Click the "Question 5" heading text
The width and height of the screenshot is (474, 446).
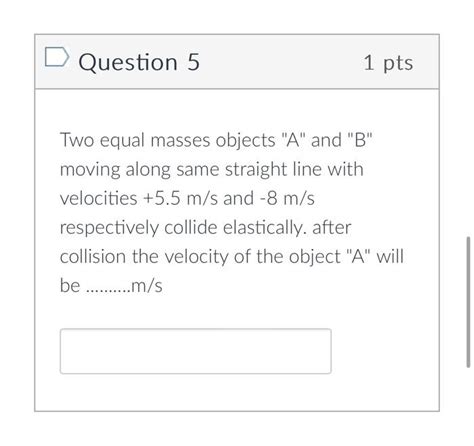[x=139, y=62]
